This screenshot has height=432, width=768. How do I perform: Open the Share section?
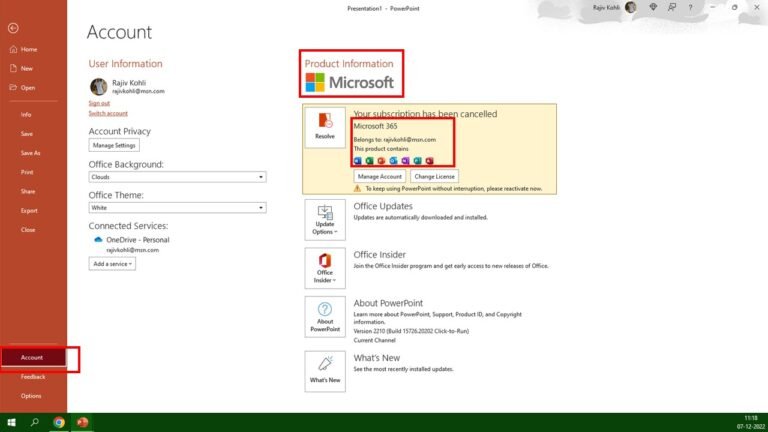pos(28,192)
